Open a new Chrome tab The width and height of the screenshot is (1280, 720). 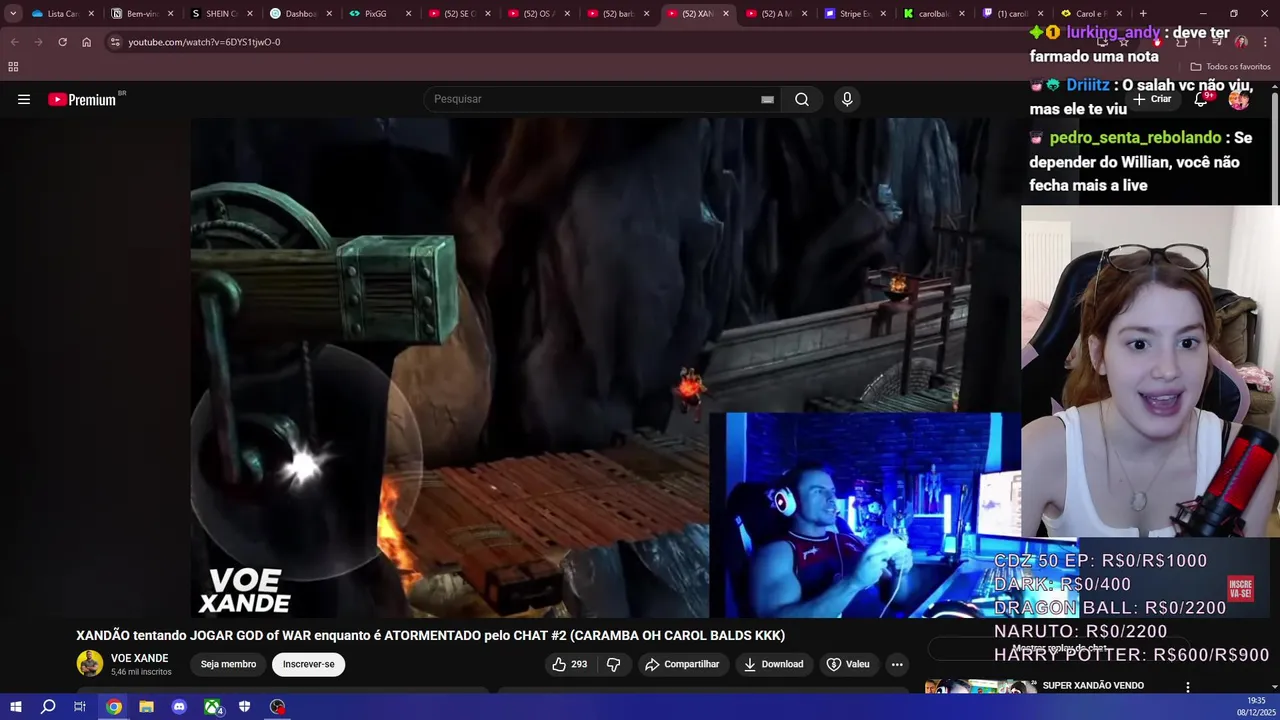coord(1143,14)
